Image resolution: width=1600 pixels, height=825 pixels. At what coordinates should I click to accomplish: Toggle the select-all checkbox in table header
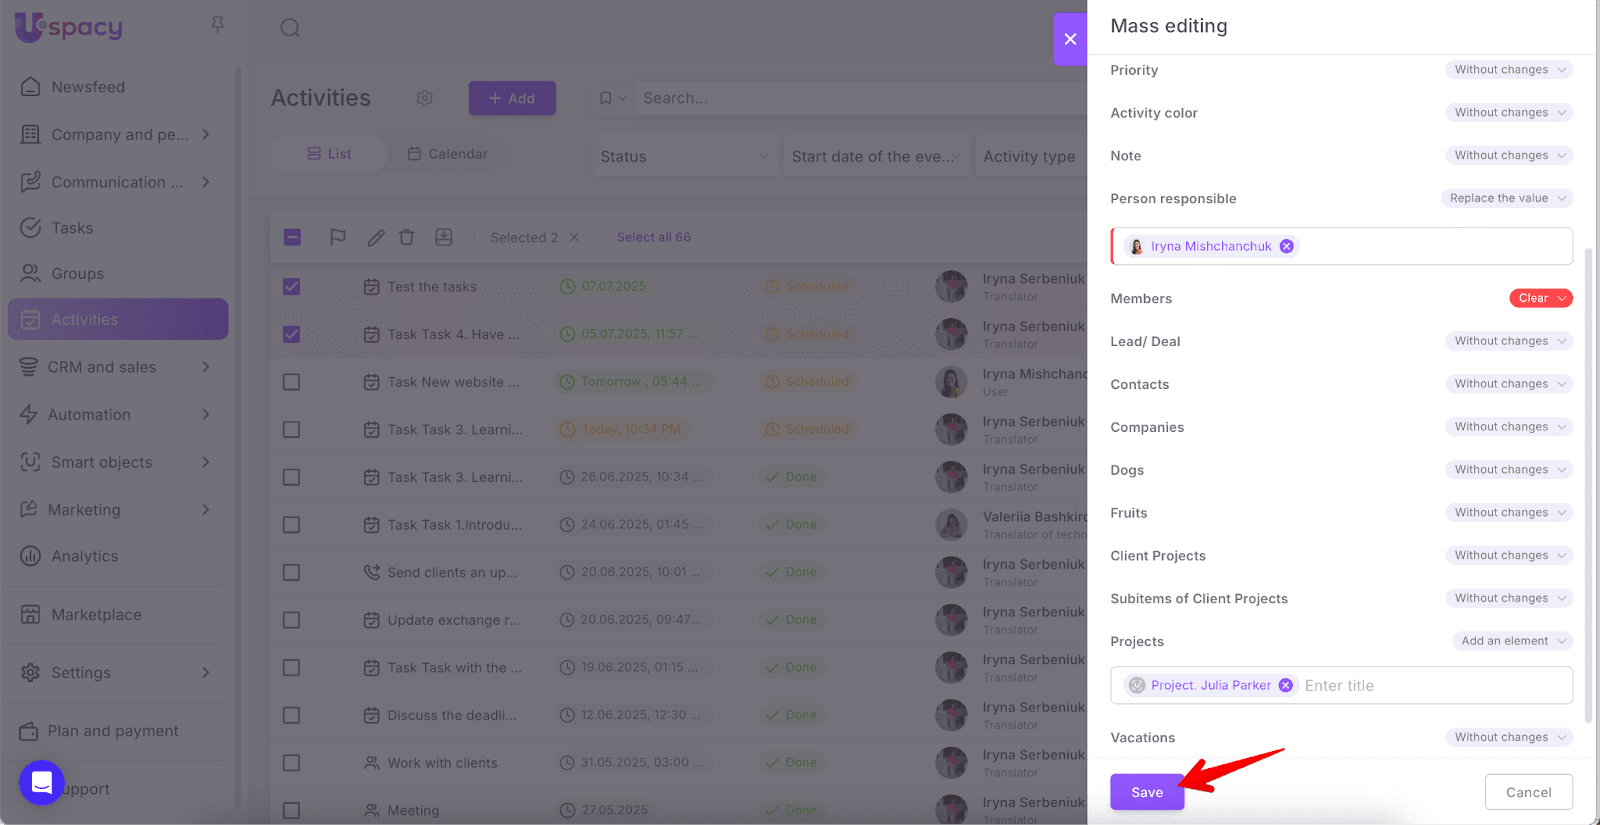292,237
